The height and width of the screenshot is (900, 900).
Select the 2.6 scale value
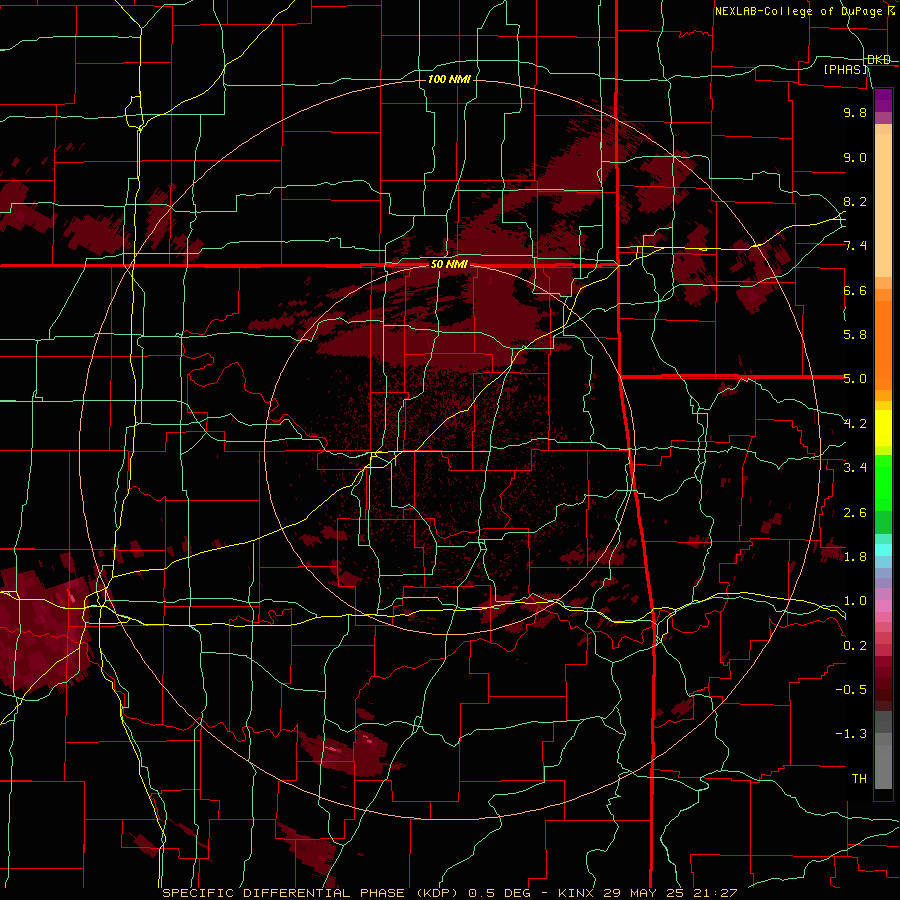[855, 513]
